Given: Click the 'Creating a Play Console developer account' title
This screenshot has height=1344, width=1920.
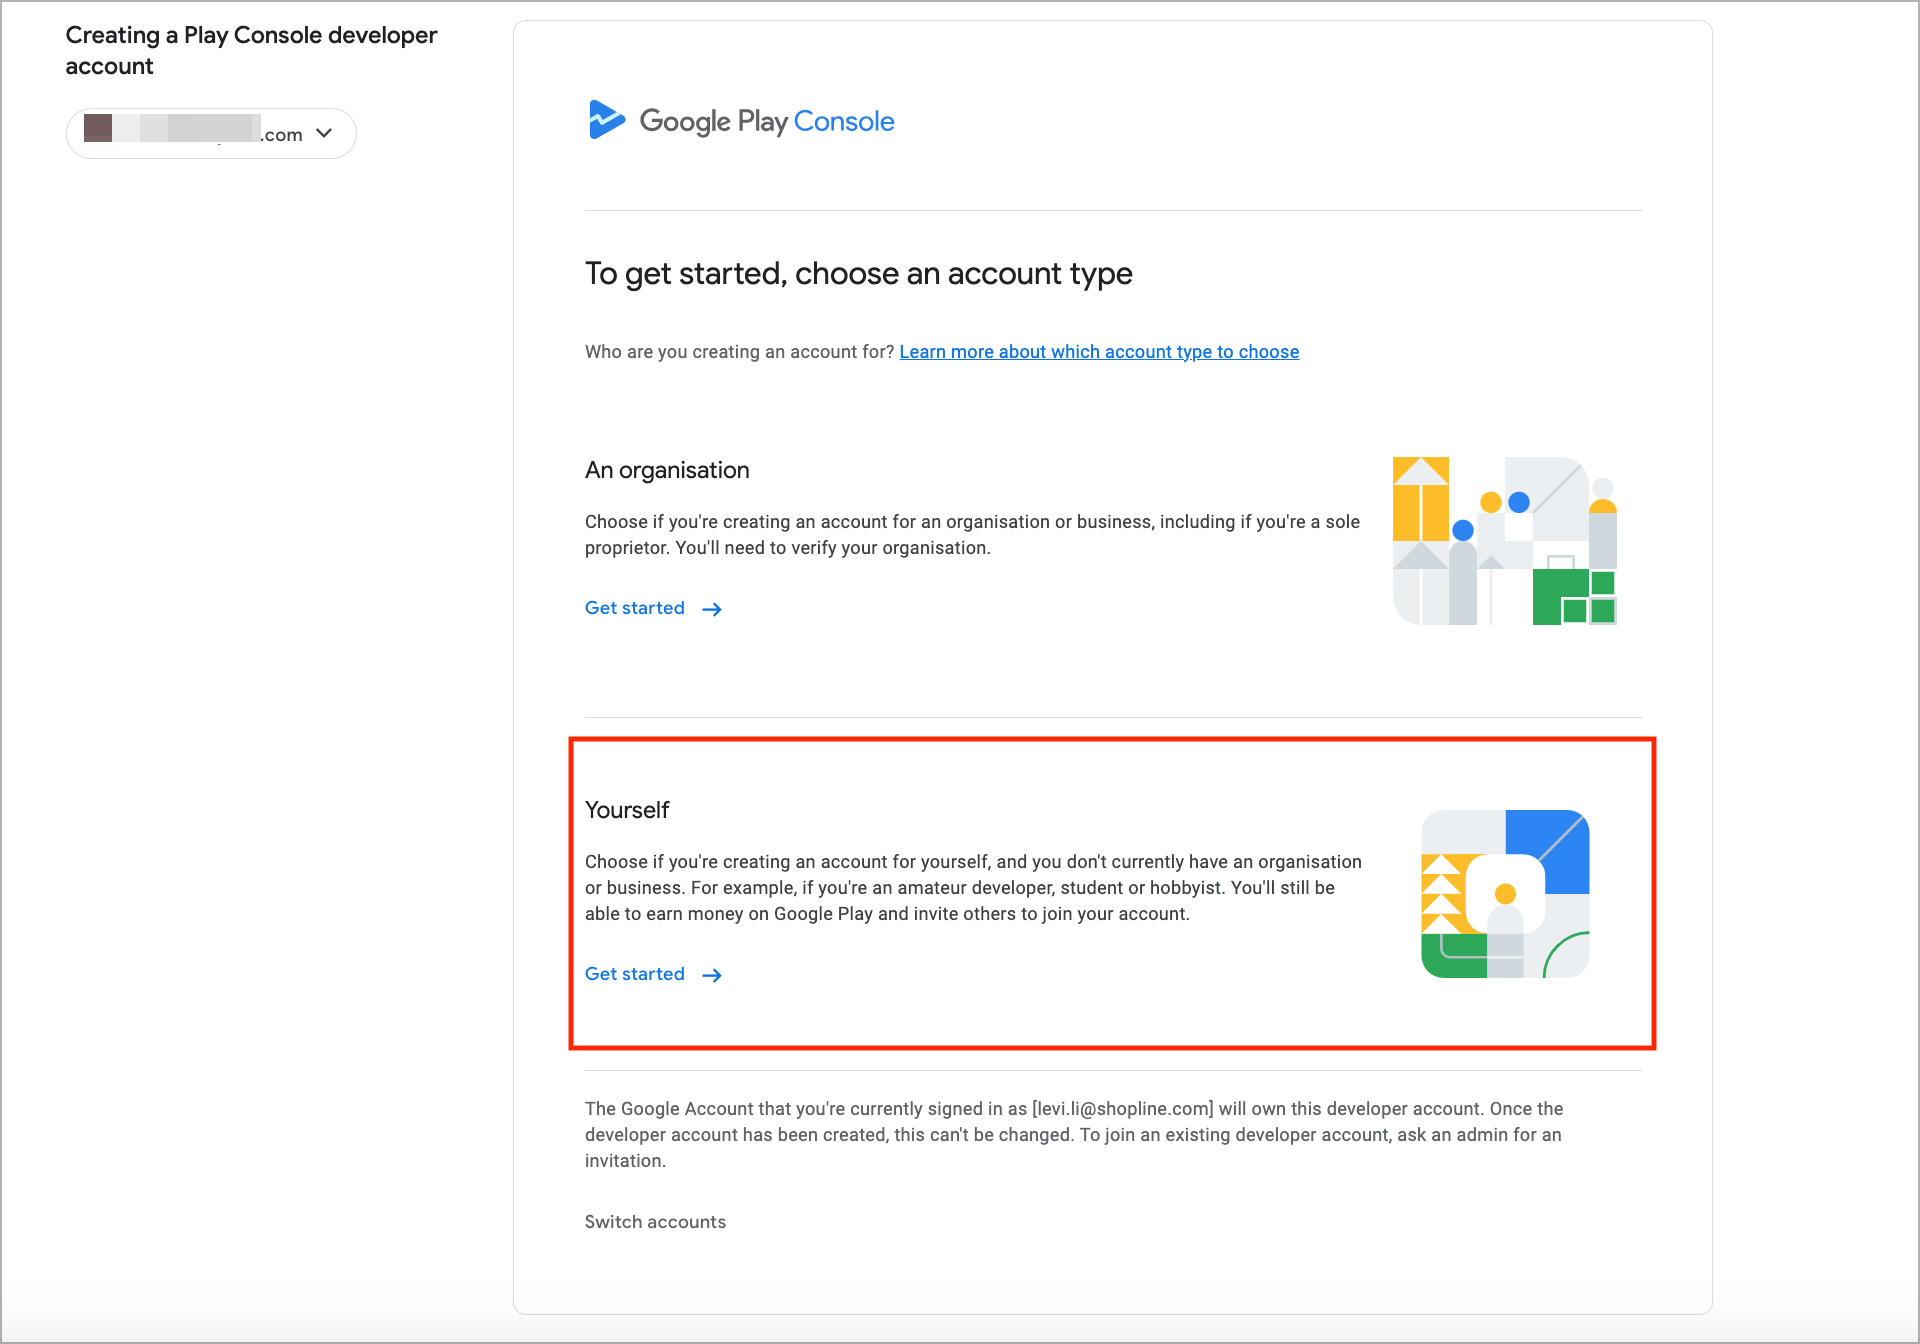Looking at the screenshot, I should pos(252,50).
